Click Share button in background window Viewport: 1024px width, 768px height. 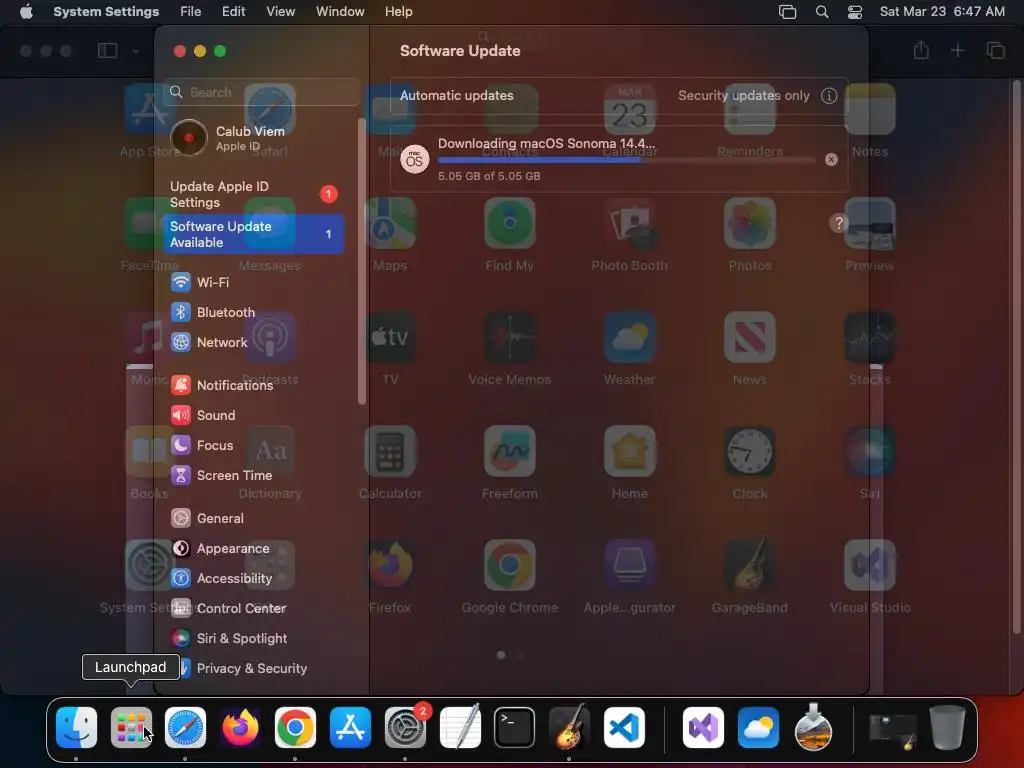pyautogui.click(x=921, y=50)
